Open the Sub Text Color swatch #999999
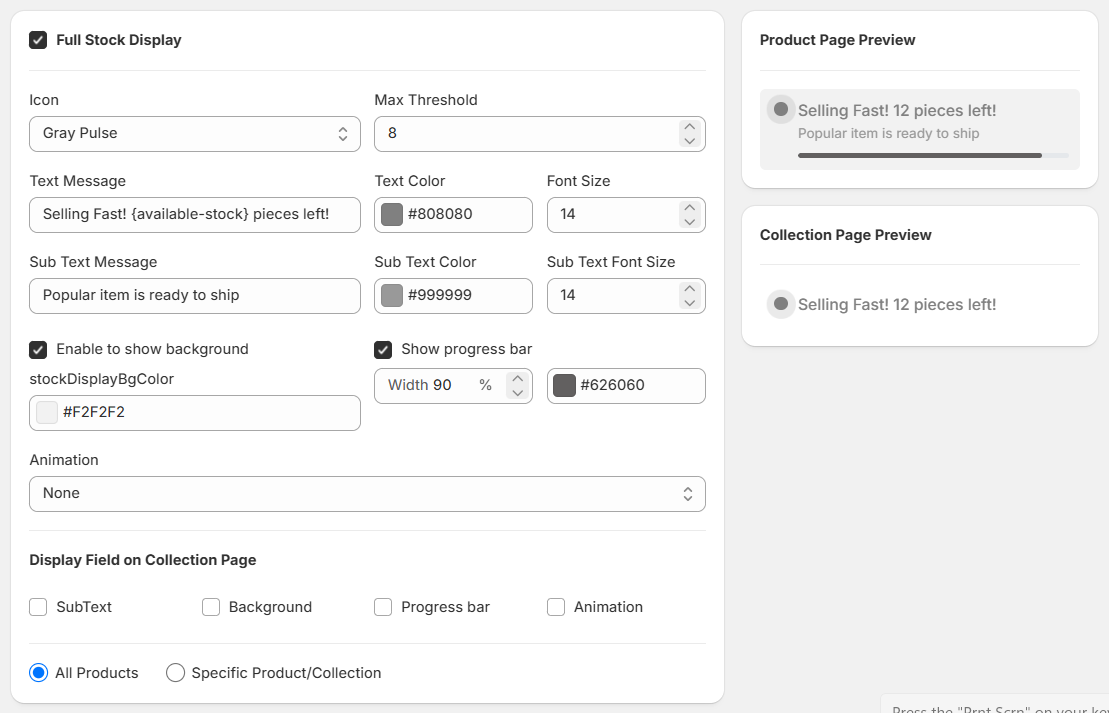The image size is (1109, 713). (x=392, y=296)
